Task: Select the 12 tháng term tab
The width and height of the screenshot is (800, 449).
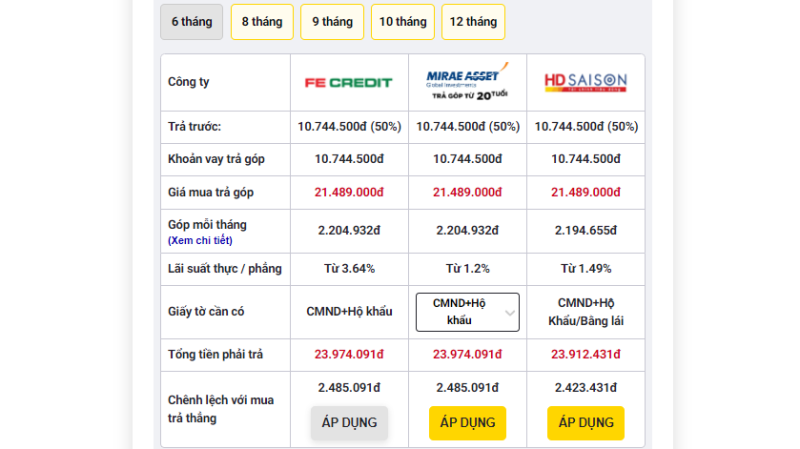Action: 473,22
